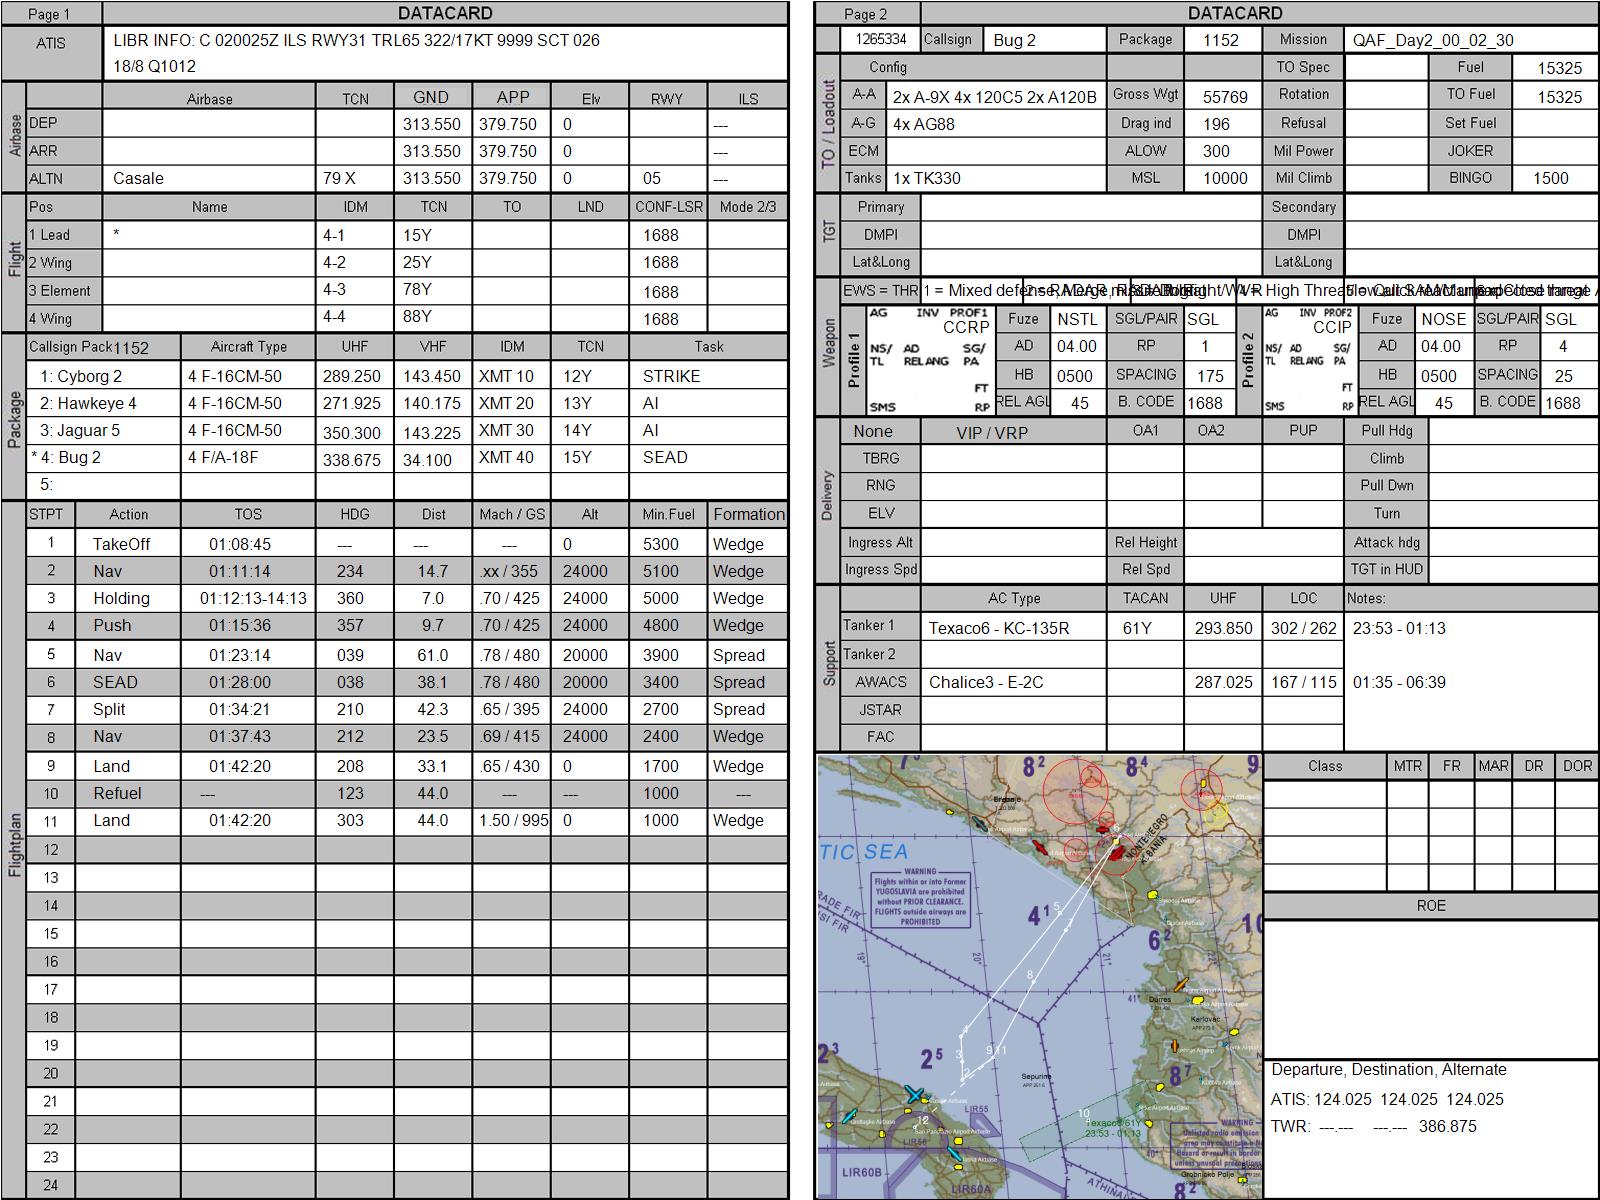This screenshot has height=1200, width=1600.
Task: Click the AWACS UHF frequency 287.025
Action: [x=1224, y=682]
